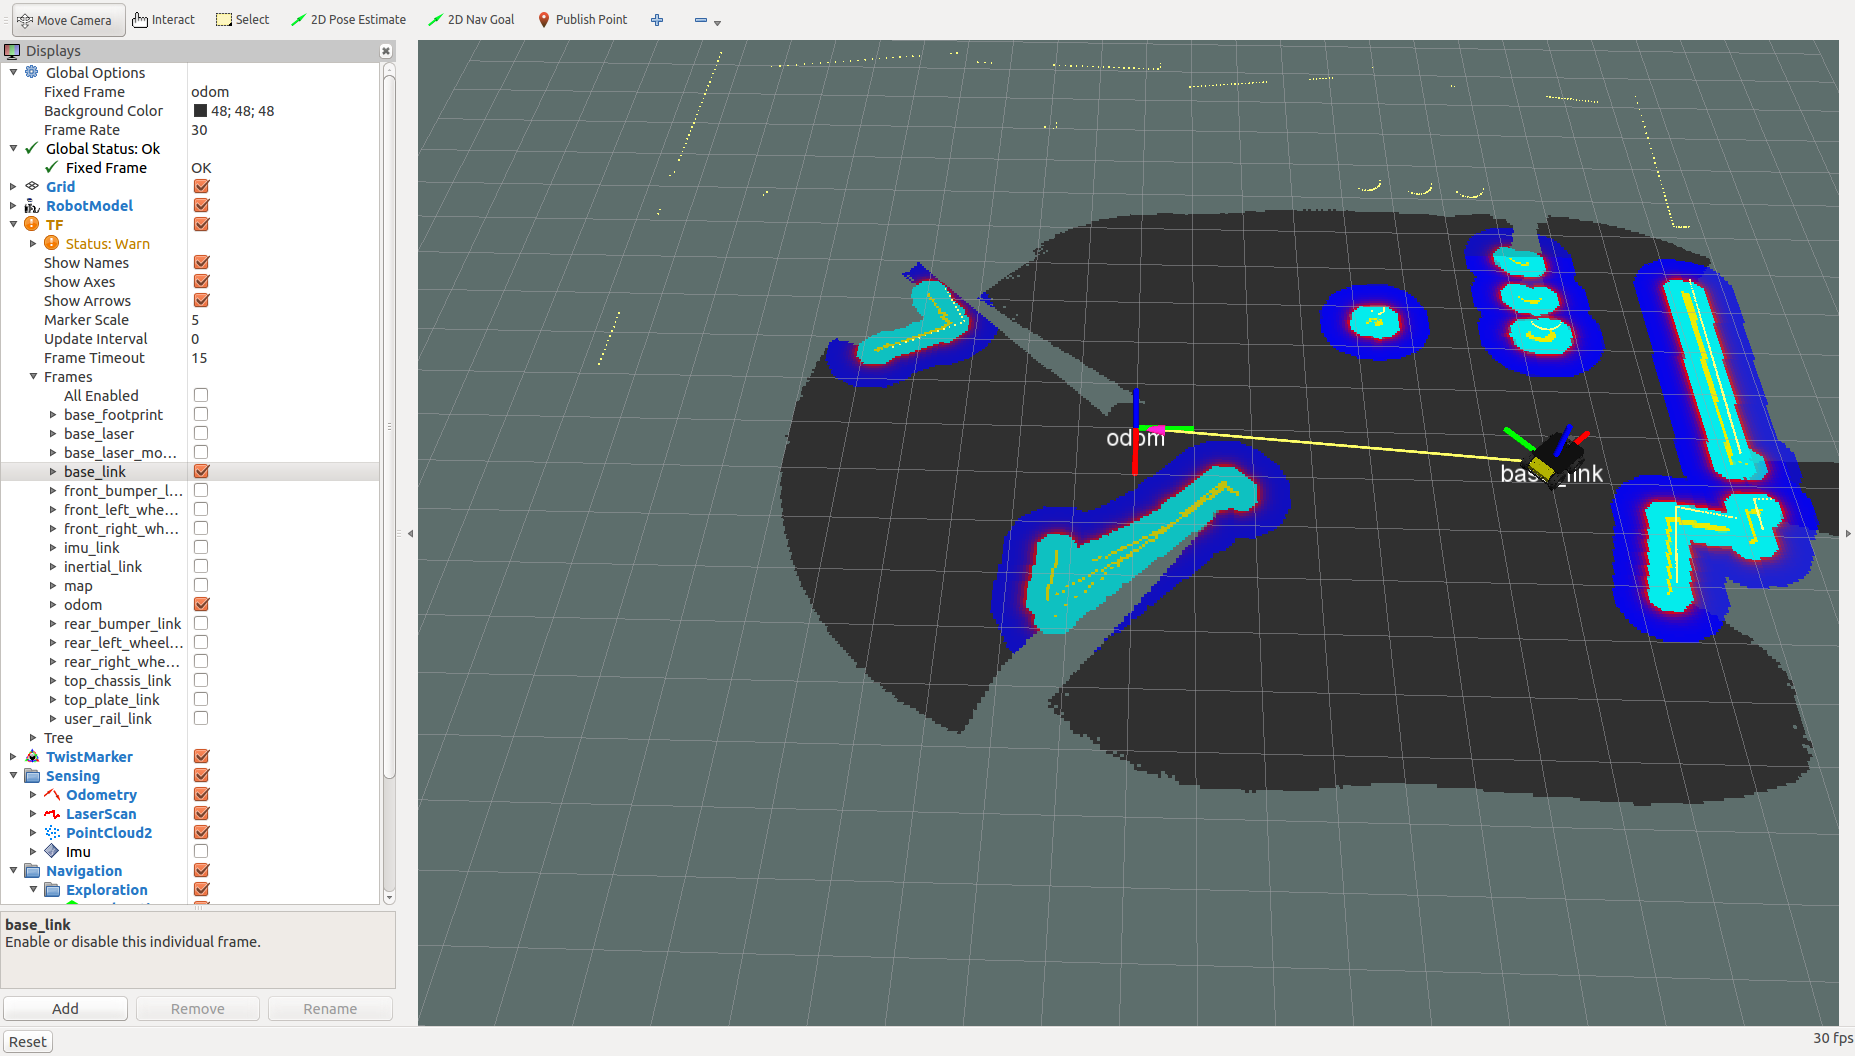The height and width of the screenshot is (1056, 1855).
Task: Expand the base_footprint frame entry
Action: pos(54,414)
